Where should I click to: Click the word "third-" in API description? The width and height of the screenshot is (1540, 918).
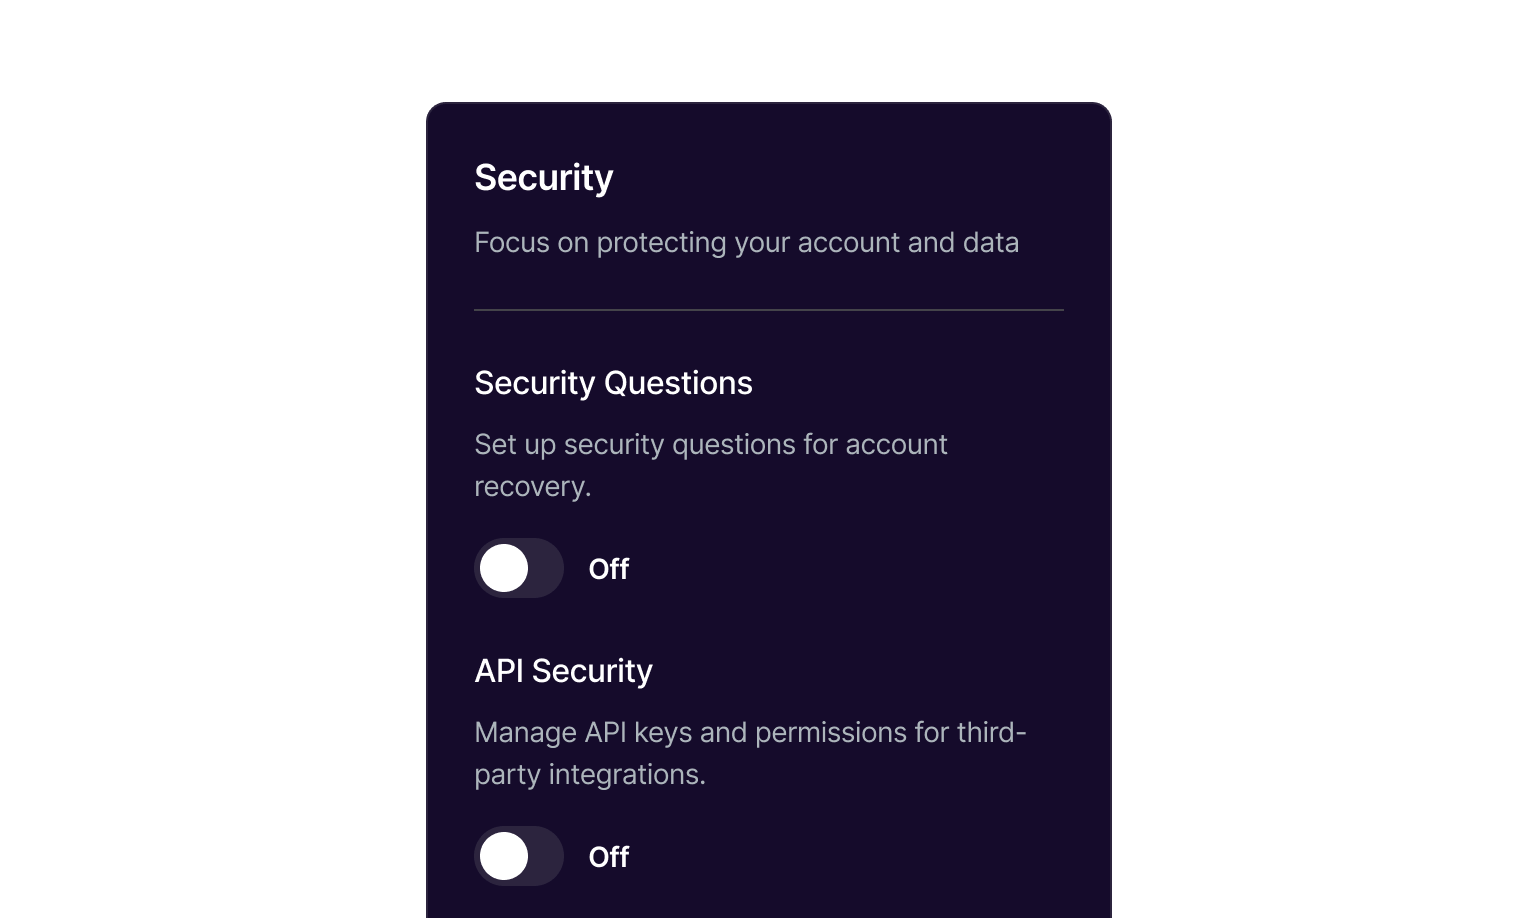pos(991,733)
